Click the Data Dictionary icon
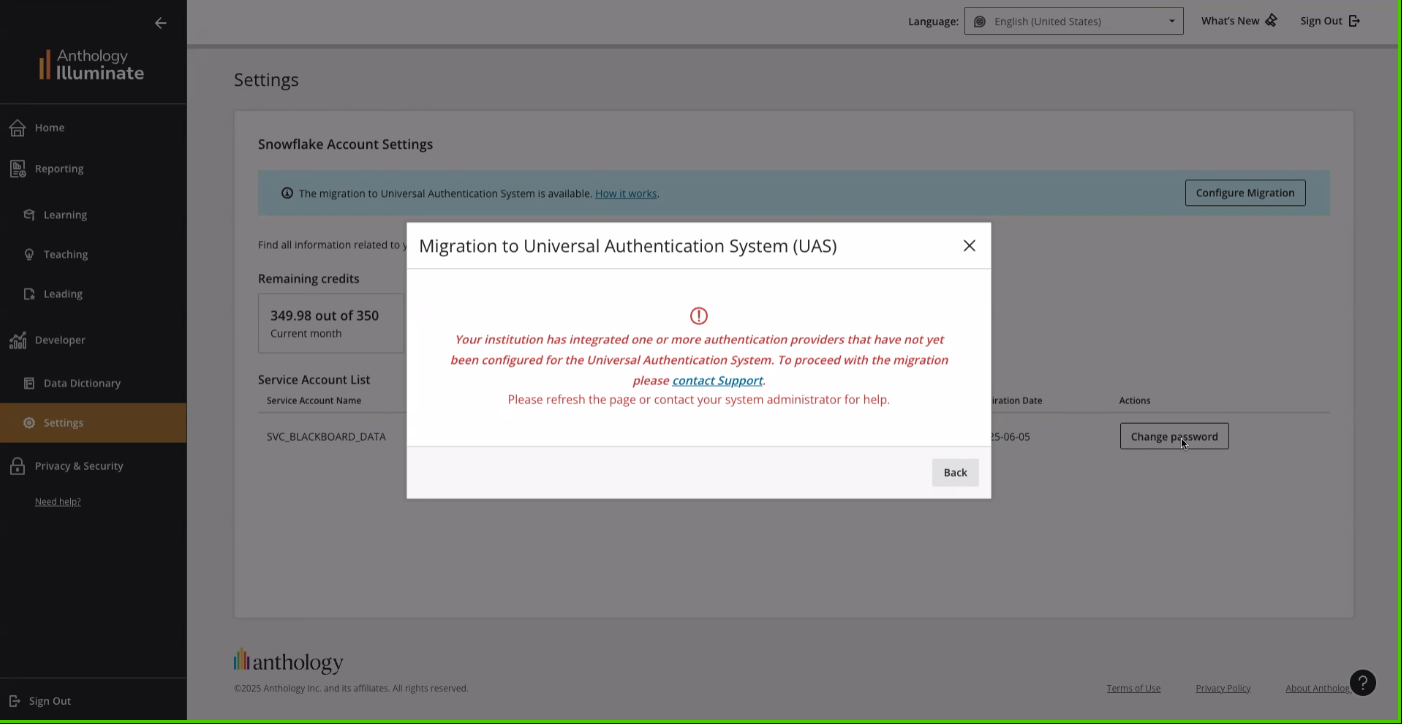Viewport: 1402px width, 724px height. pos(29,383)
